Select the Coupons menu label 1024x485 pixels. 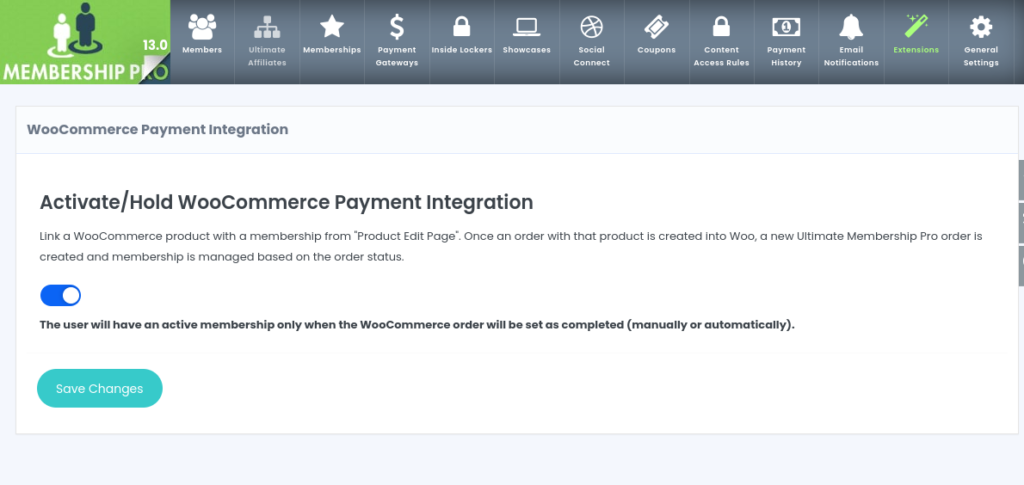(656, 50)
